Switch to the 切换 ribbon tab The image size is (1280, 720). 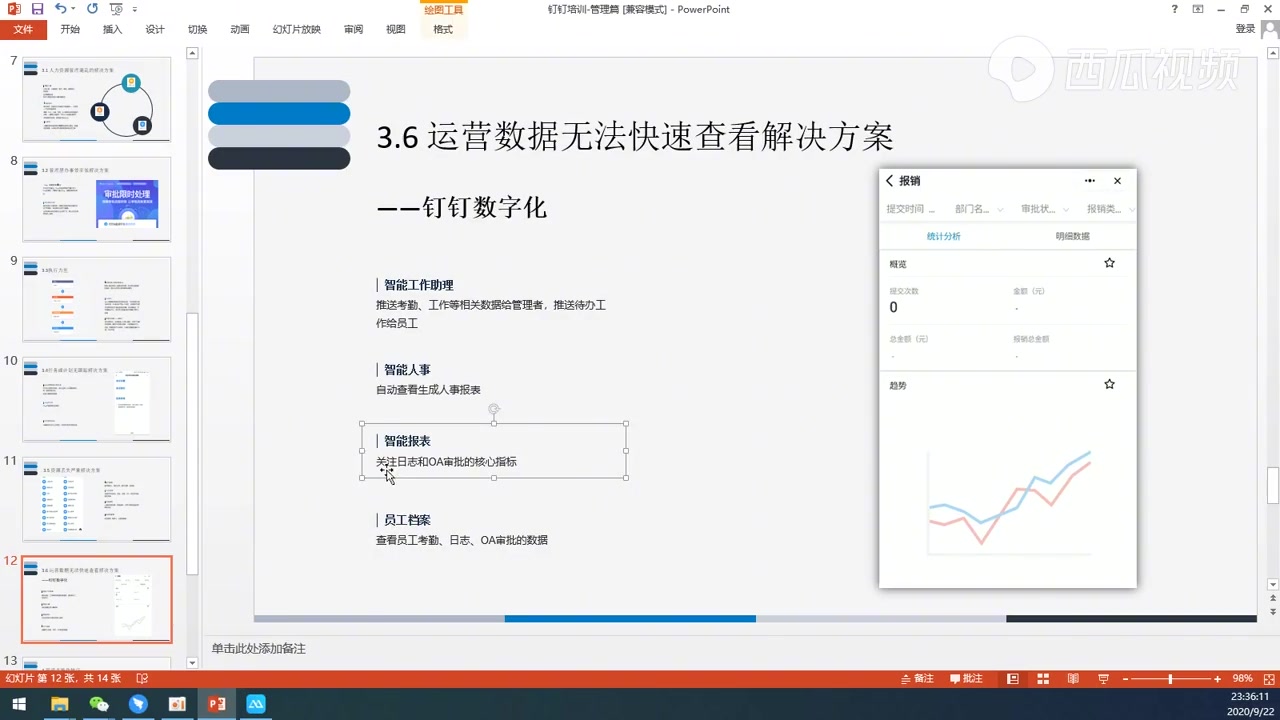point(197,29)
